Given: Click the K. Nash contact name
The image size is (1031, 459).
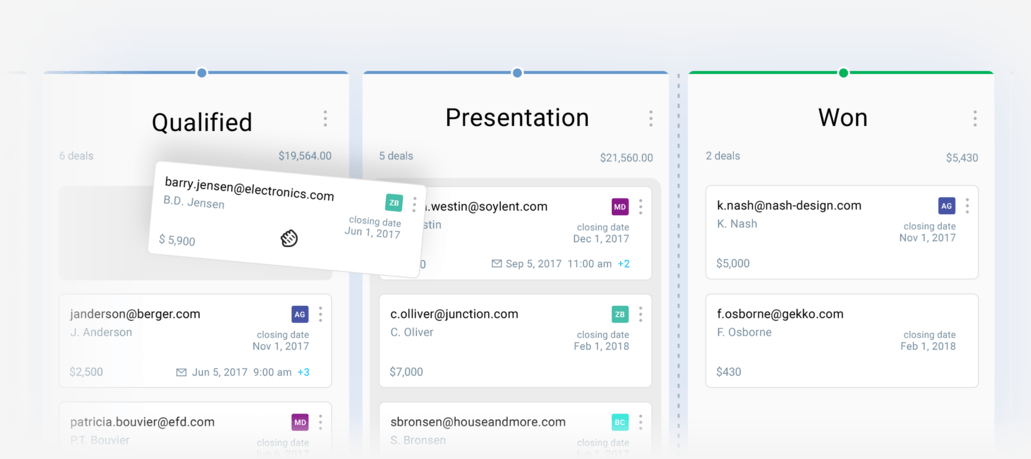Looking at the screenshot, I should pyautogui.click(x=737, y=224).
